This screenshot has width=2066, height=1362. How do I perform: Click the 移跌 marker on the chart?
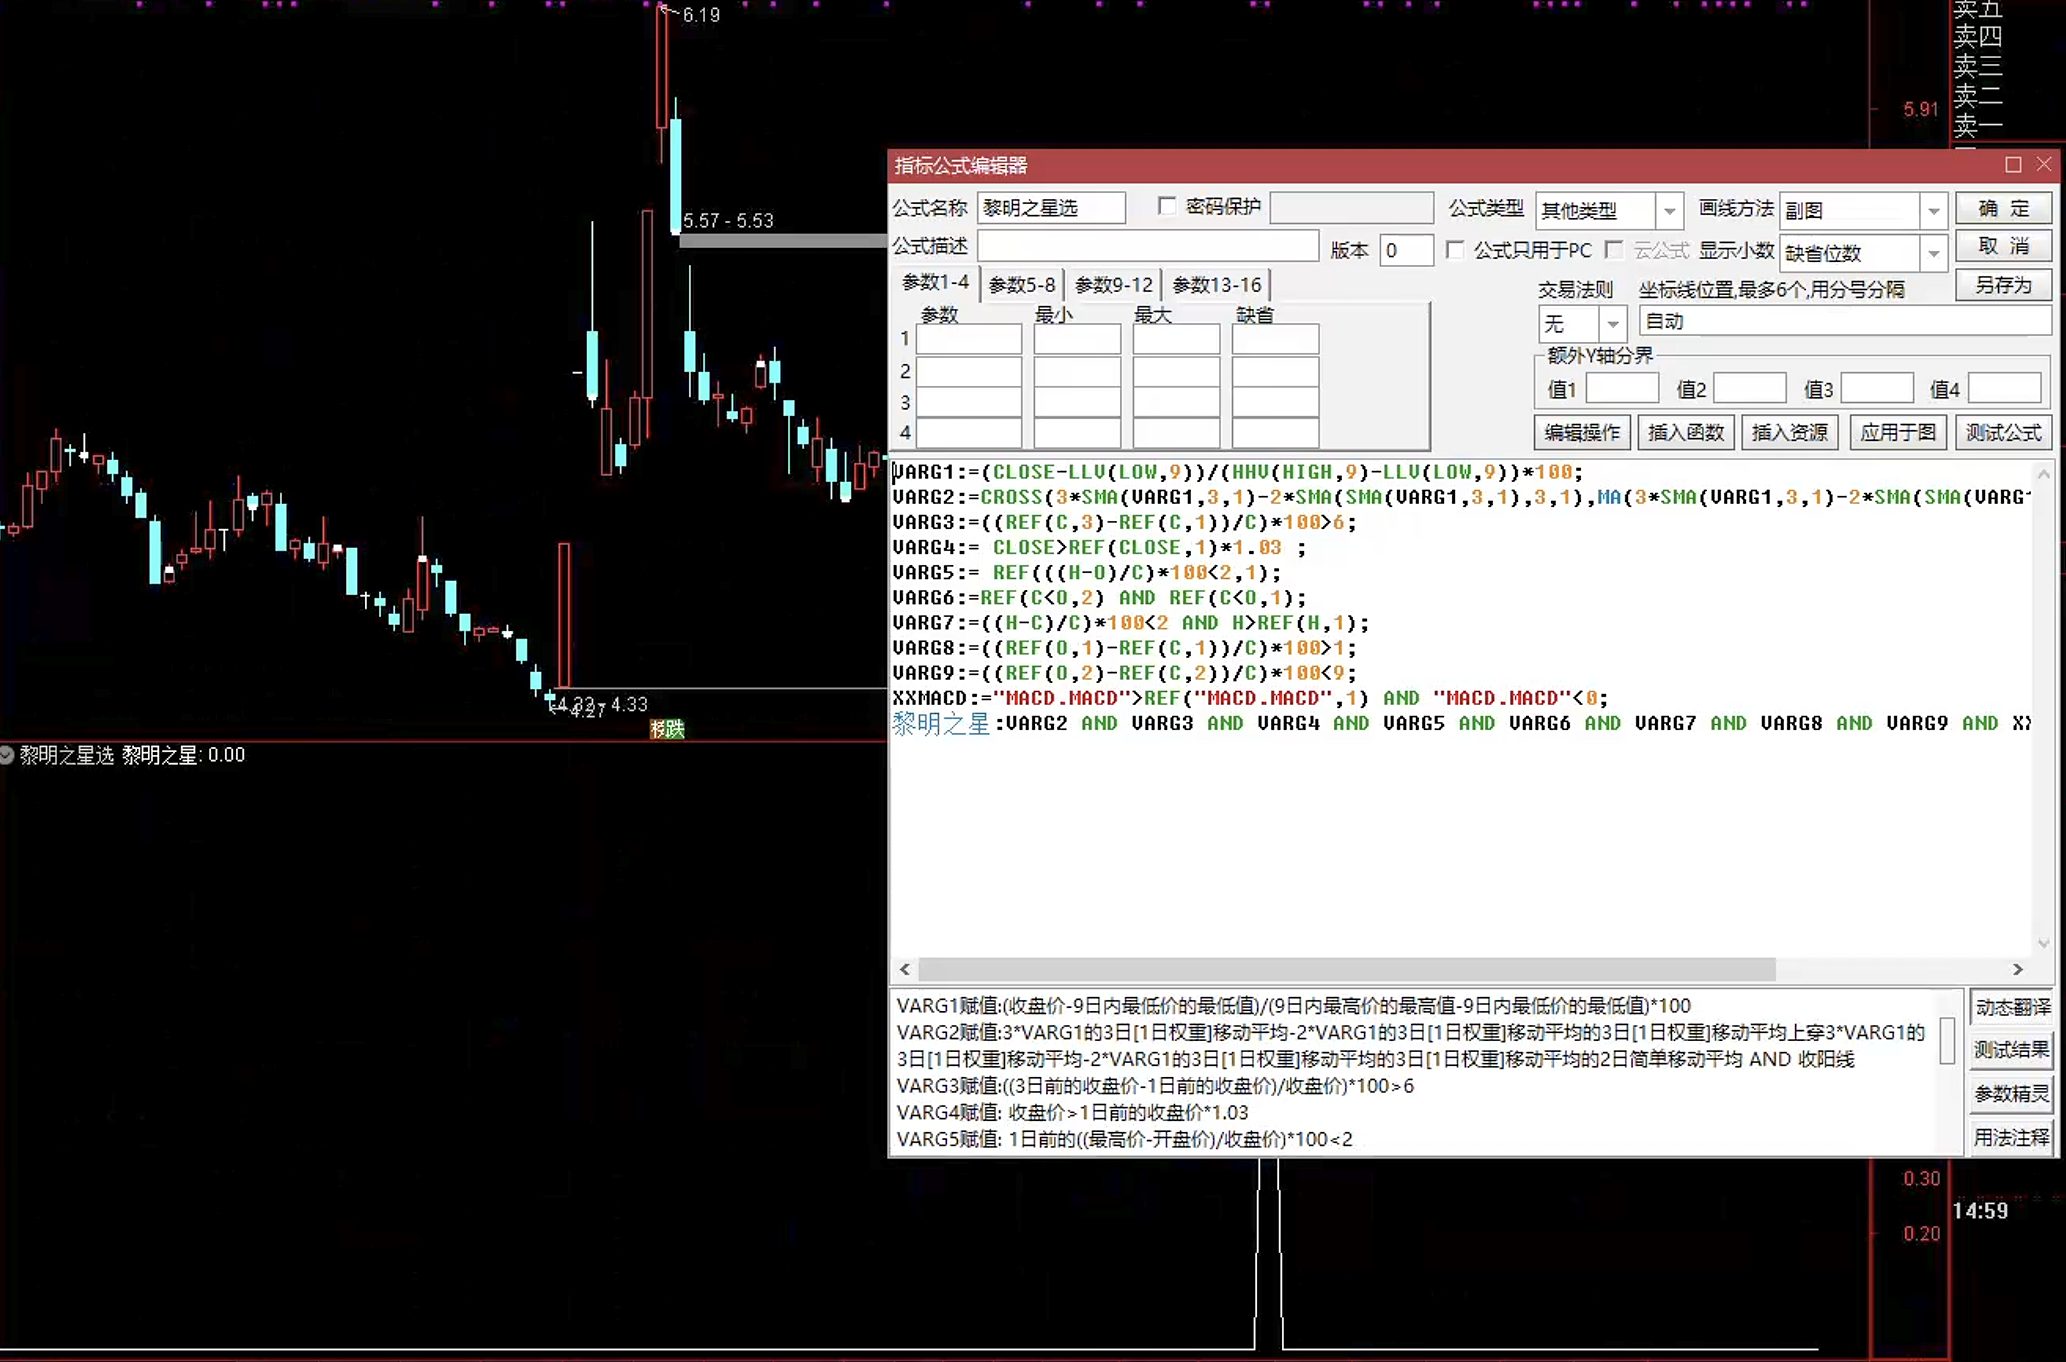(667, 729)
